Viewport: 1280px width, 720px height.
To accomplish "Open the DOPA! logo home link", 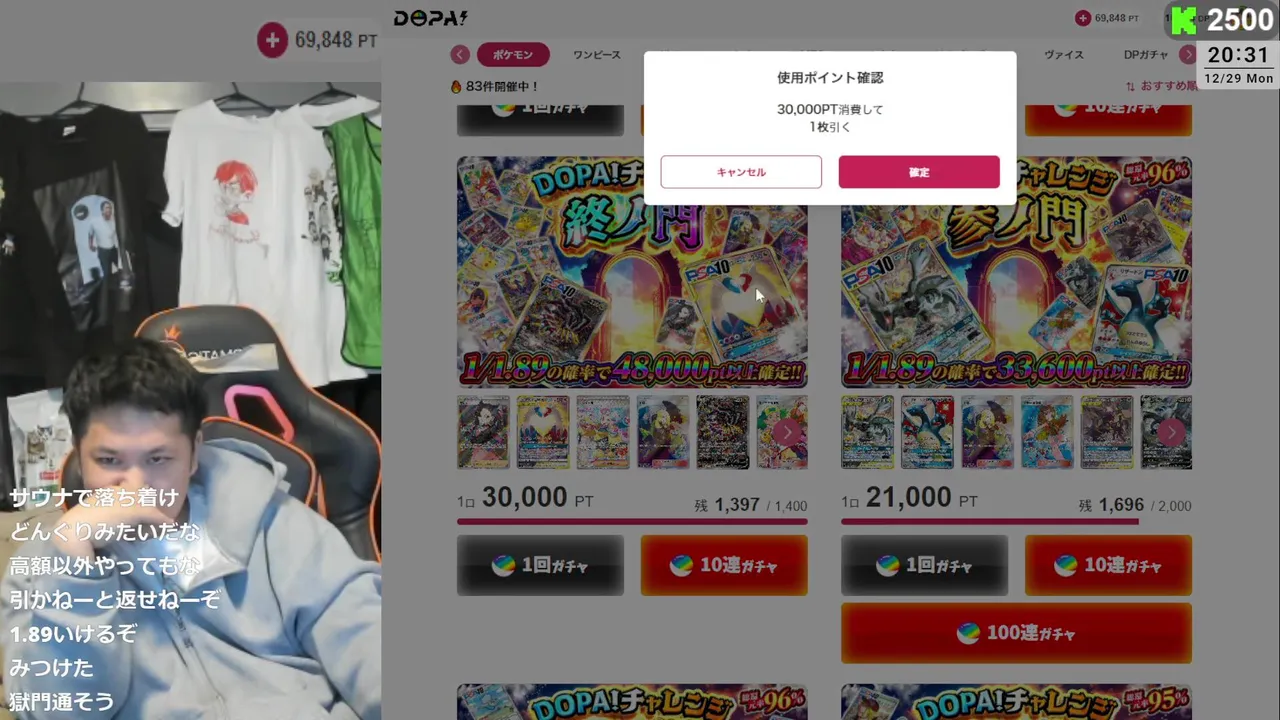I will (430, 18).
